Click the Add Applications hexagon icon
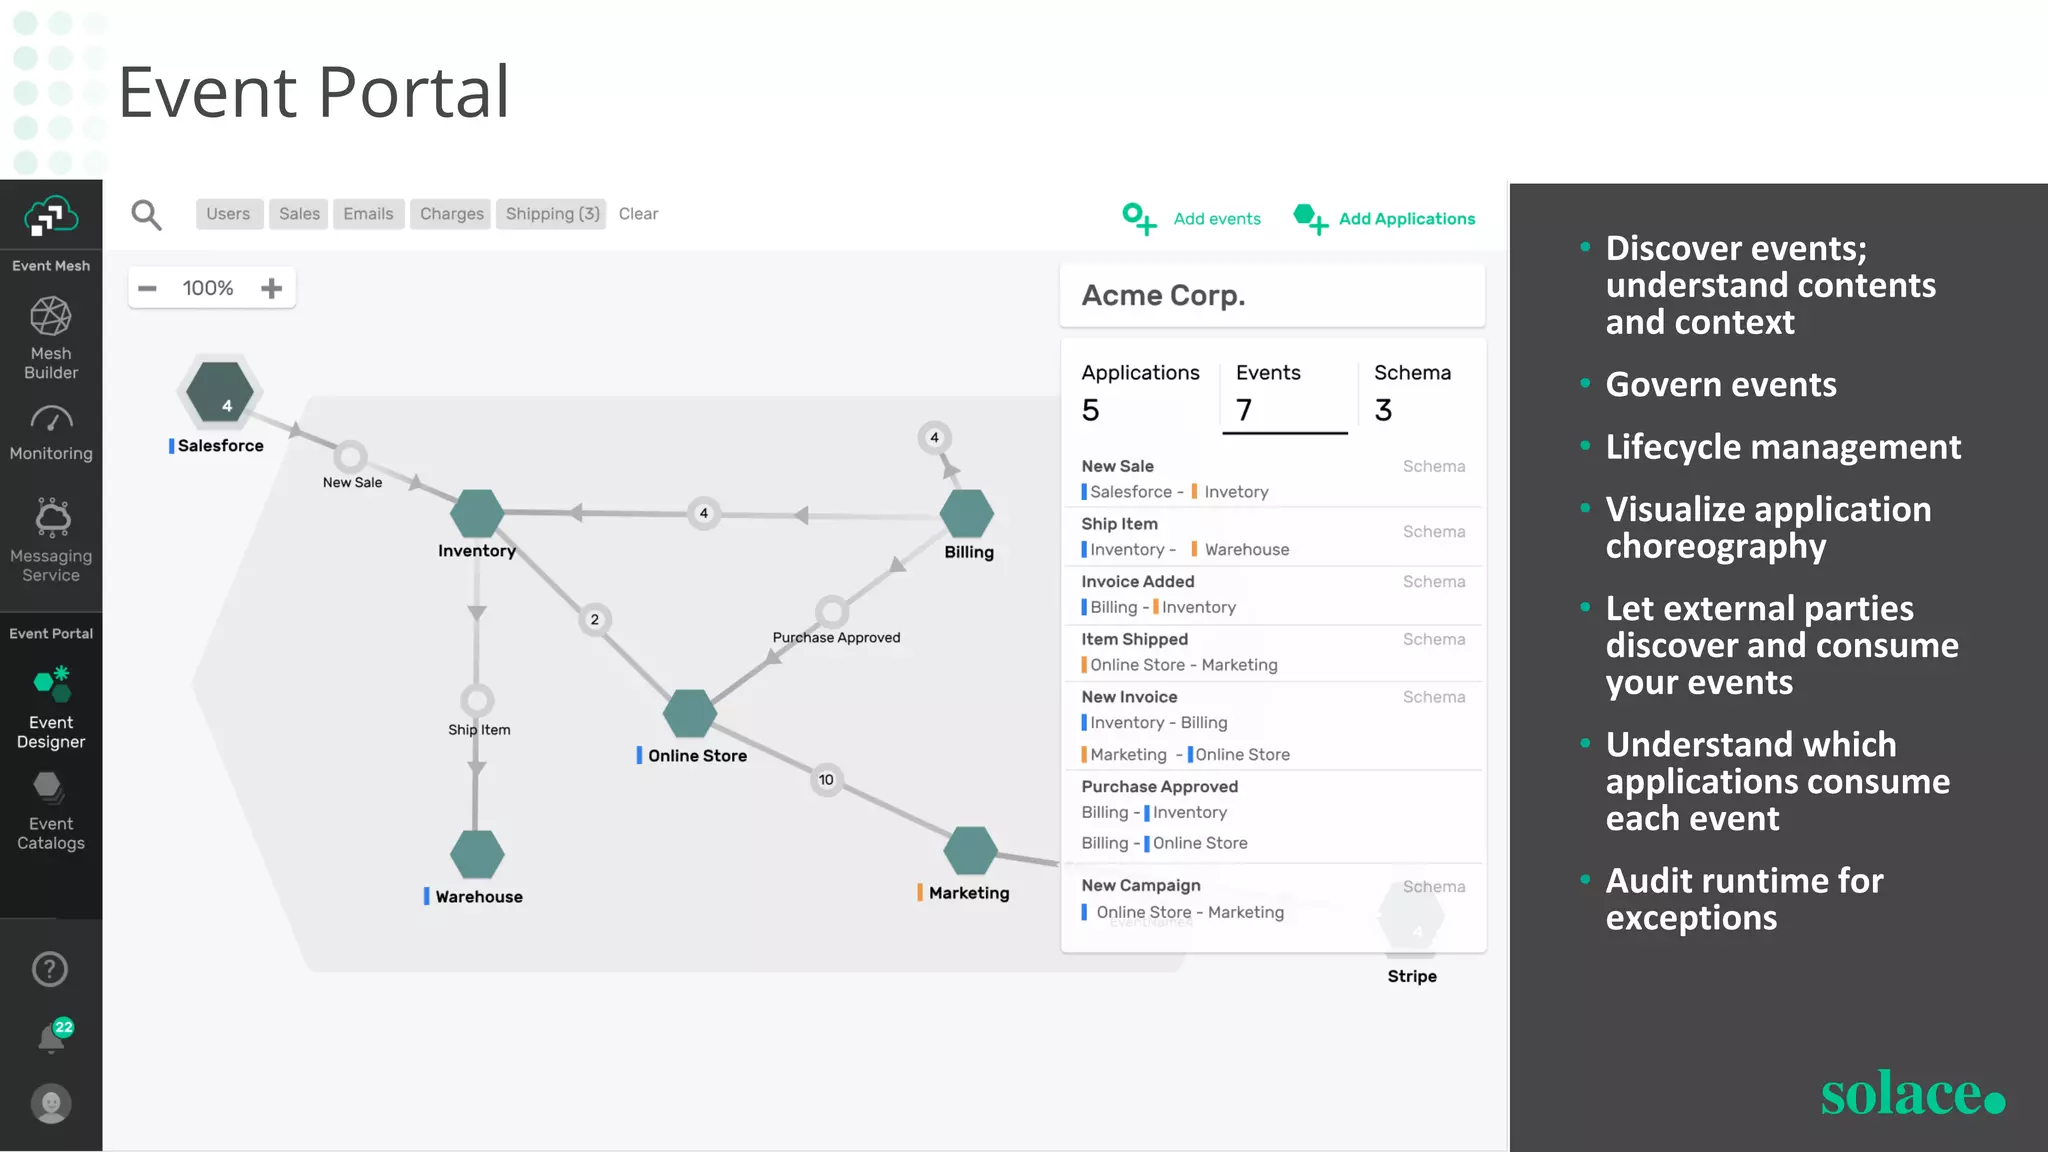The width and height of the screenshot is (2048, 1152). click(1310, 218)
